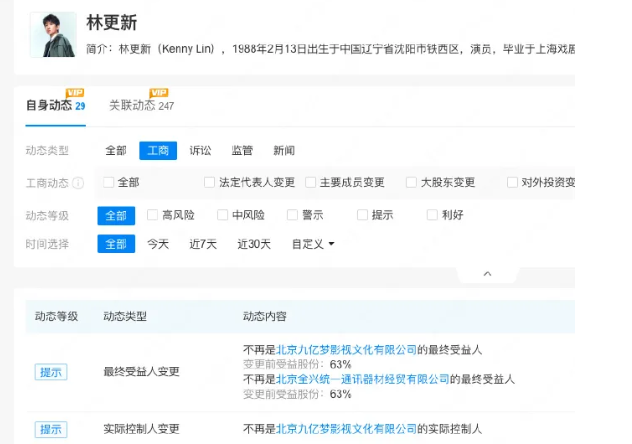Viewport: 632px width, 444px height.
Task: Click the 提示 tag on 最终受益人变更 row
Action: point(51,372)
